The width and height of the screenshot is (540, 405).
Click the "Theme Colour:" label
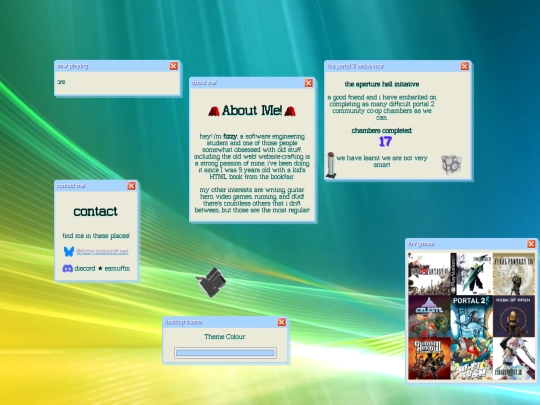click(225, 337)
